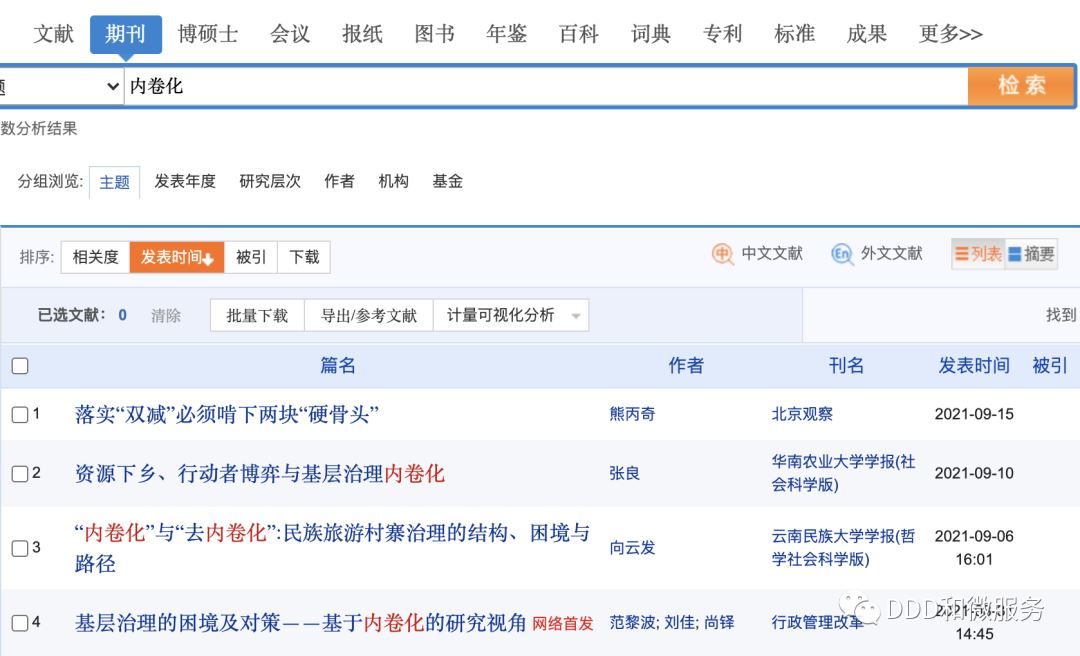This screenshot has width=1080, height=656.
Task: Switch to list view 列表
Action: (978, 255)
